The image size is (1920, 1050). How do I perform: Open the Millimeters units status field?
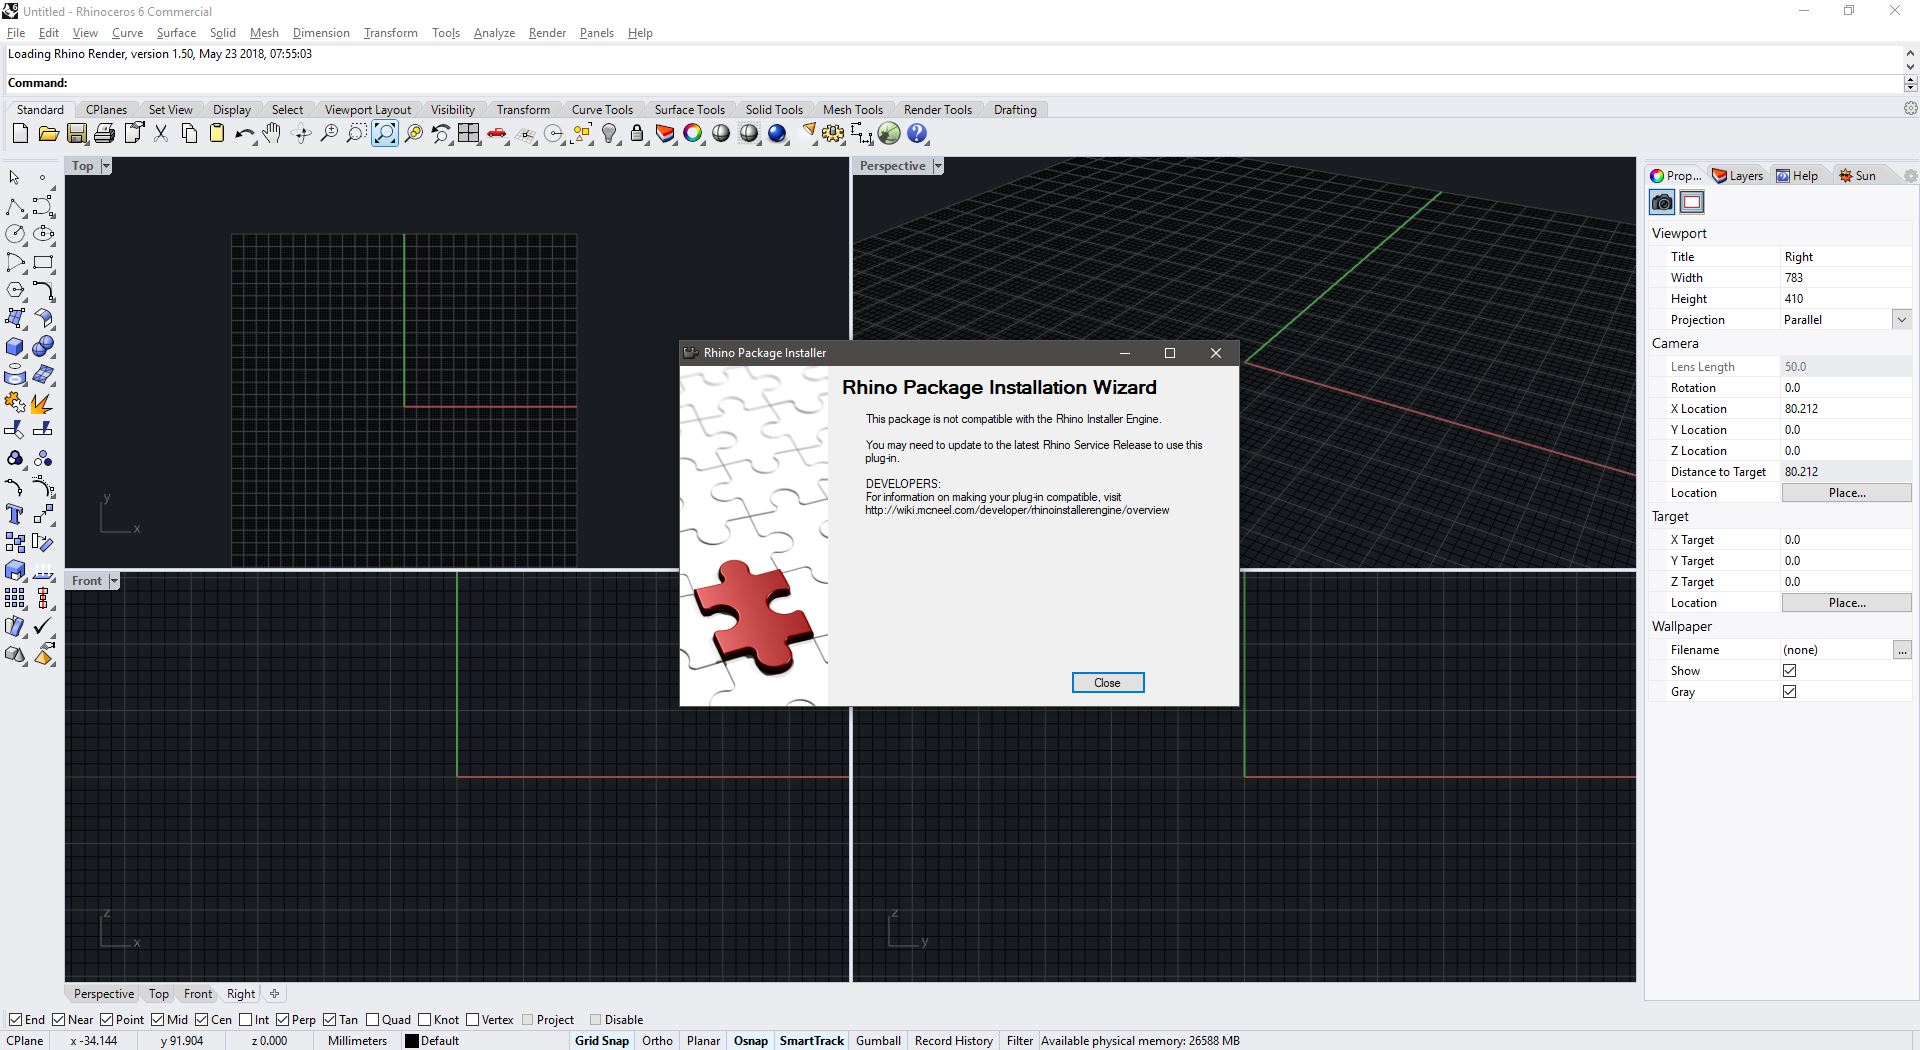[x=357, y=1041]
